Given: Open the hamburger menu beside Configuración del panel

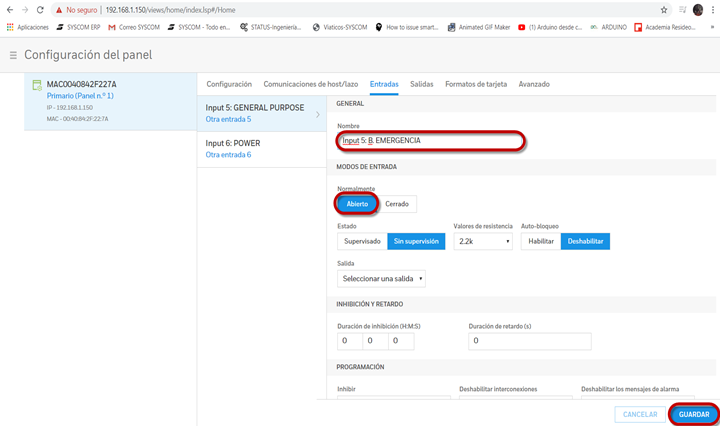Looking at the screenshot, I should 13,55.
